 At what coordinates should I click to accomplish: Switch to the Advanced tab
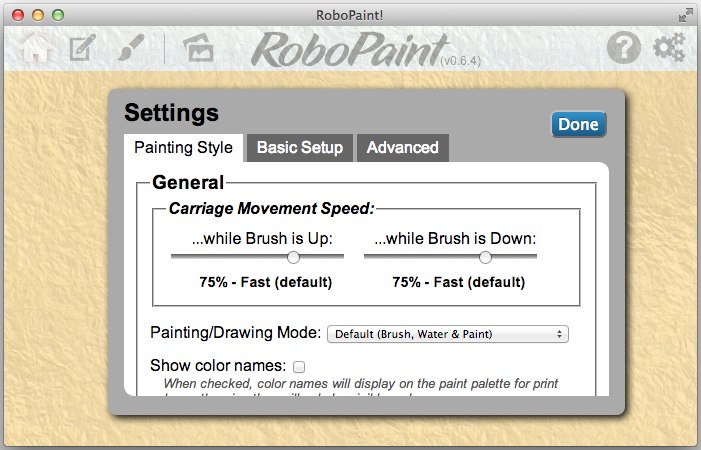pos(402,147)
